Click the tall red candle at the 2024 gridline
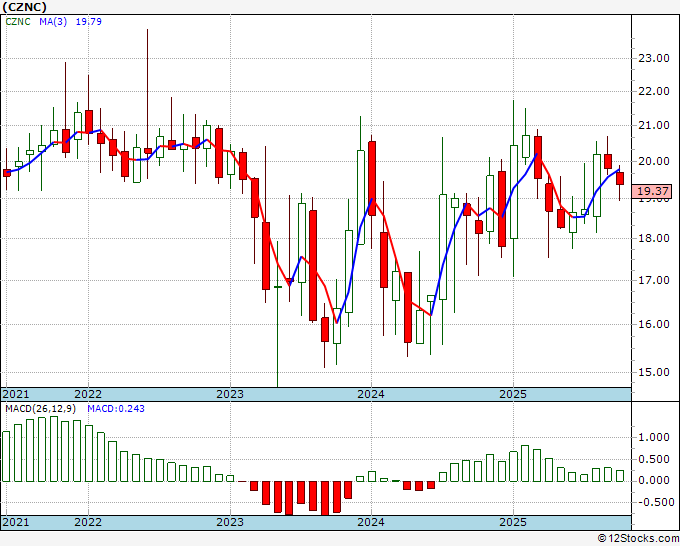Viewport: 680px width, 546px height. (372, 178)
